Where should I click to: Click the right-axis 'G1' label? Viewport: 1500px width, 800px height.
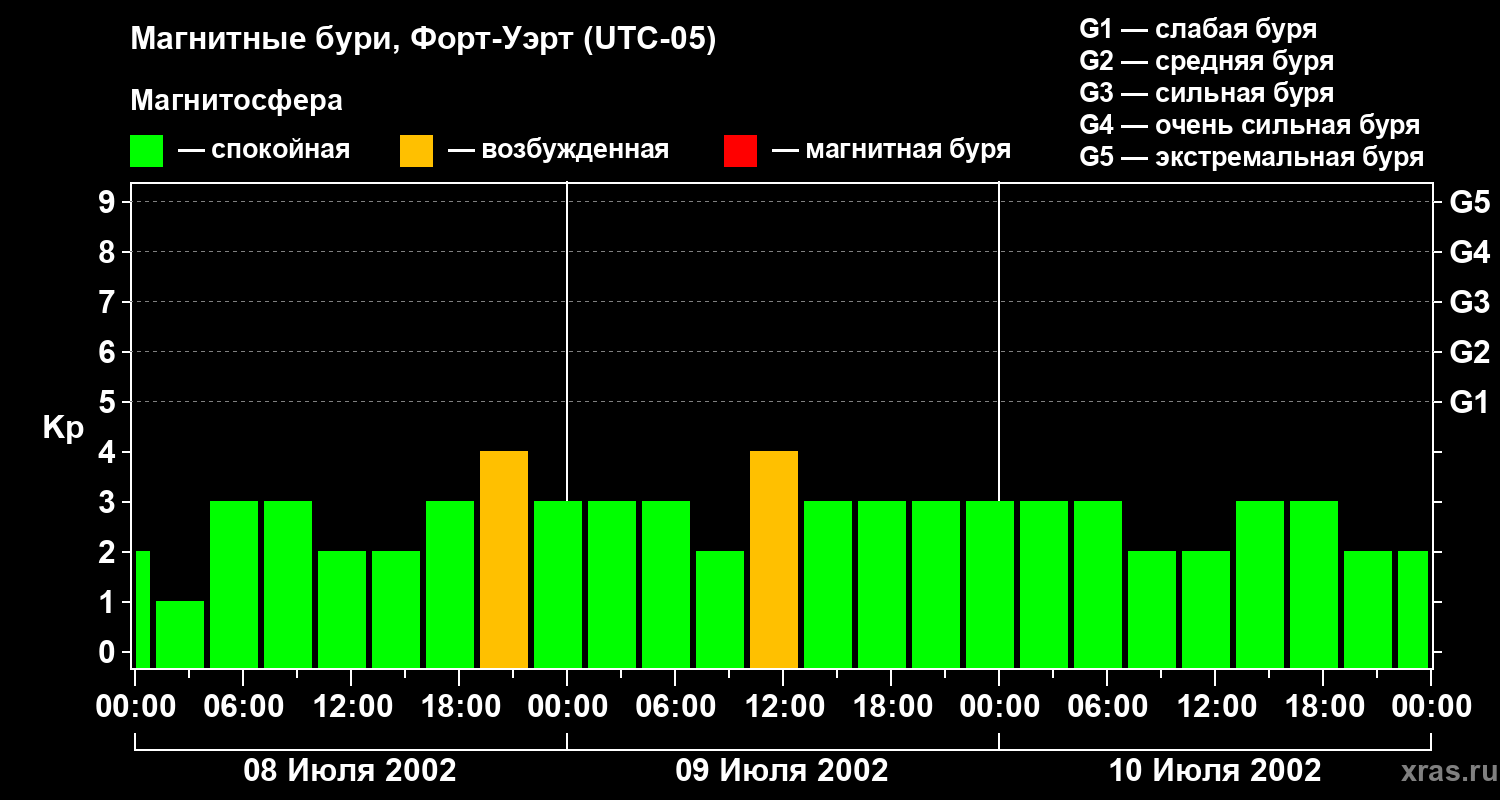pyautogui.click(x=1469, y=402)
